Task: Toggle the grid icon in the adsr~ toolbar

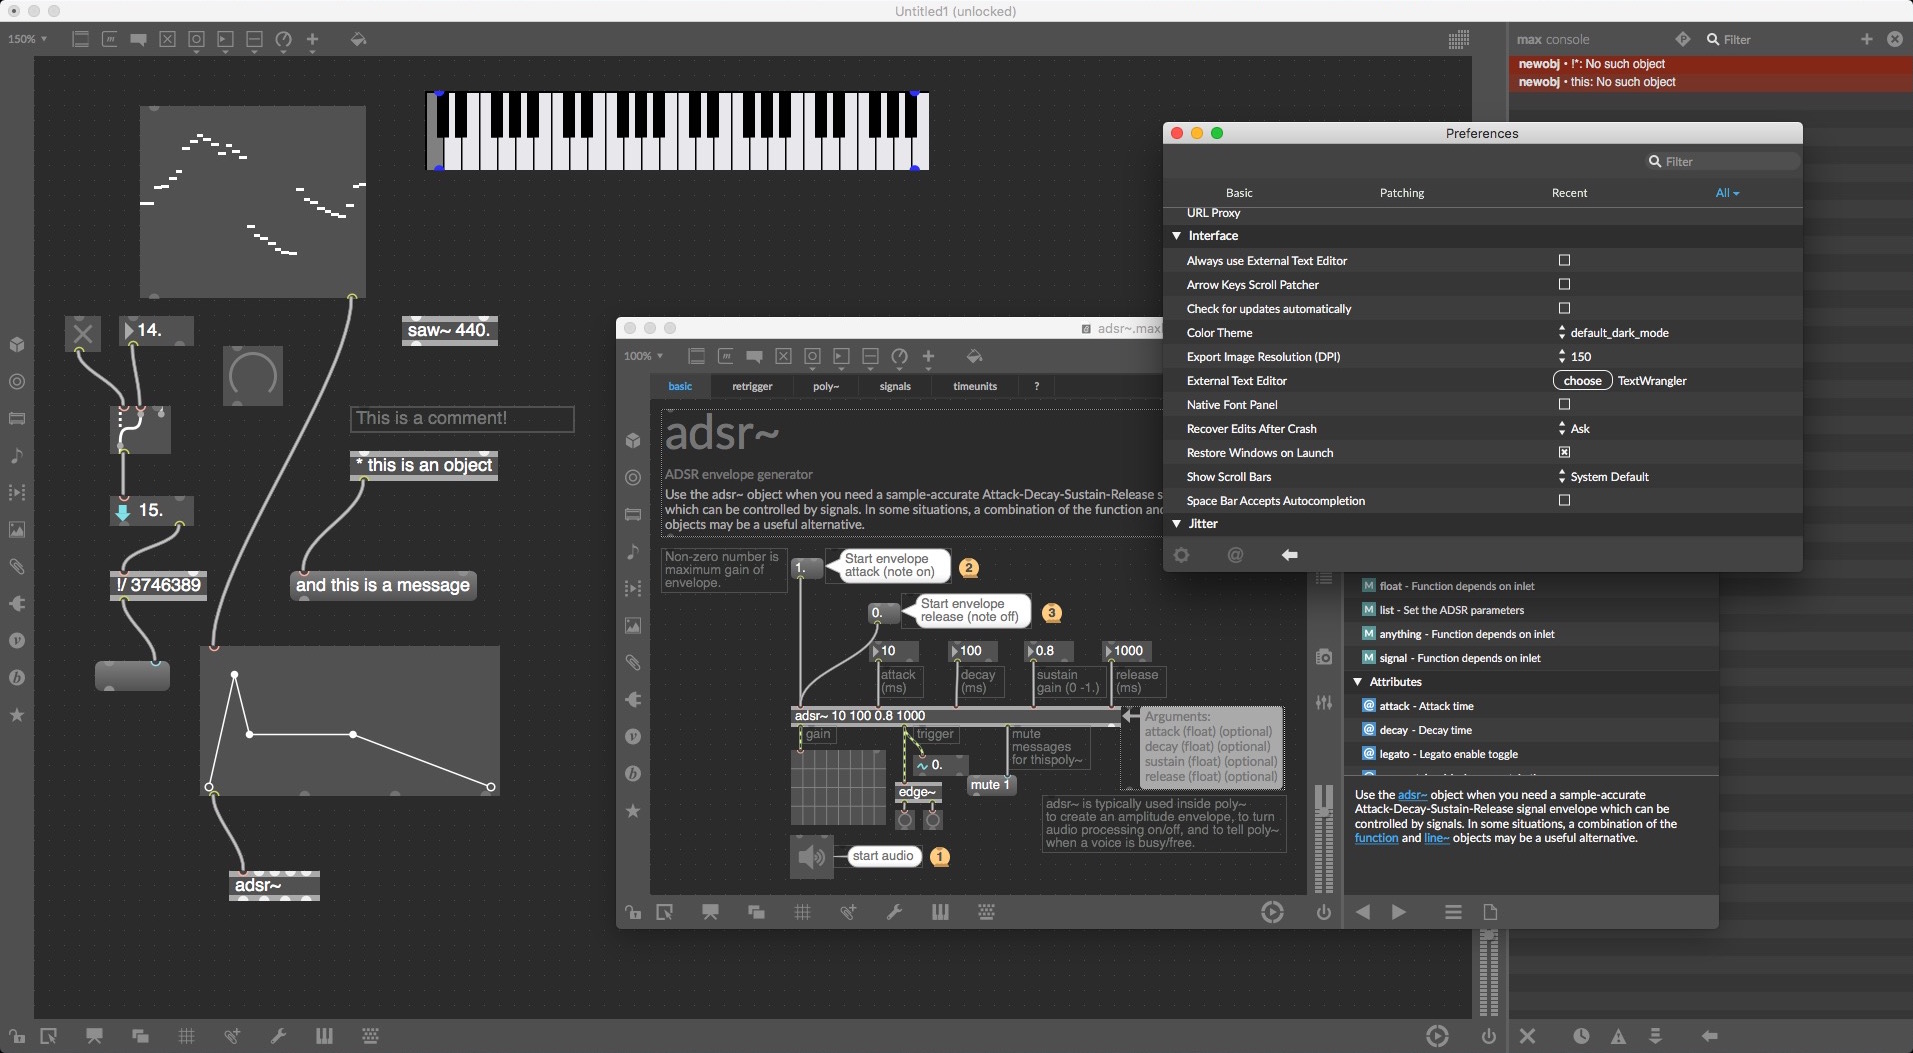Action: click(803, 912)
